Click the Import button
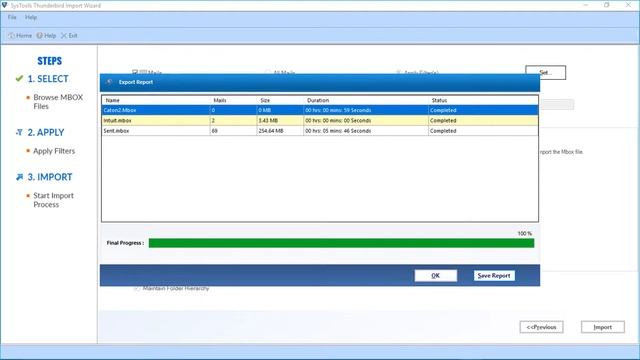This screenshot has height=360, width=640. point(602,327)
